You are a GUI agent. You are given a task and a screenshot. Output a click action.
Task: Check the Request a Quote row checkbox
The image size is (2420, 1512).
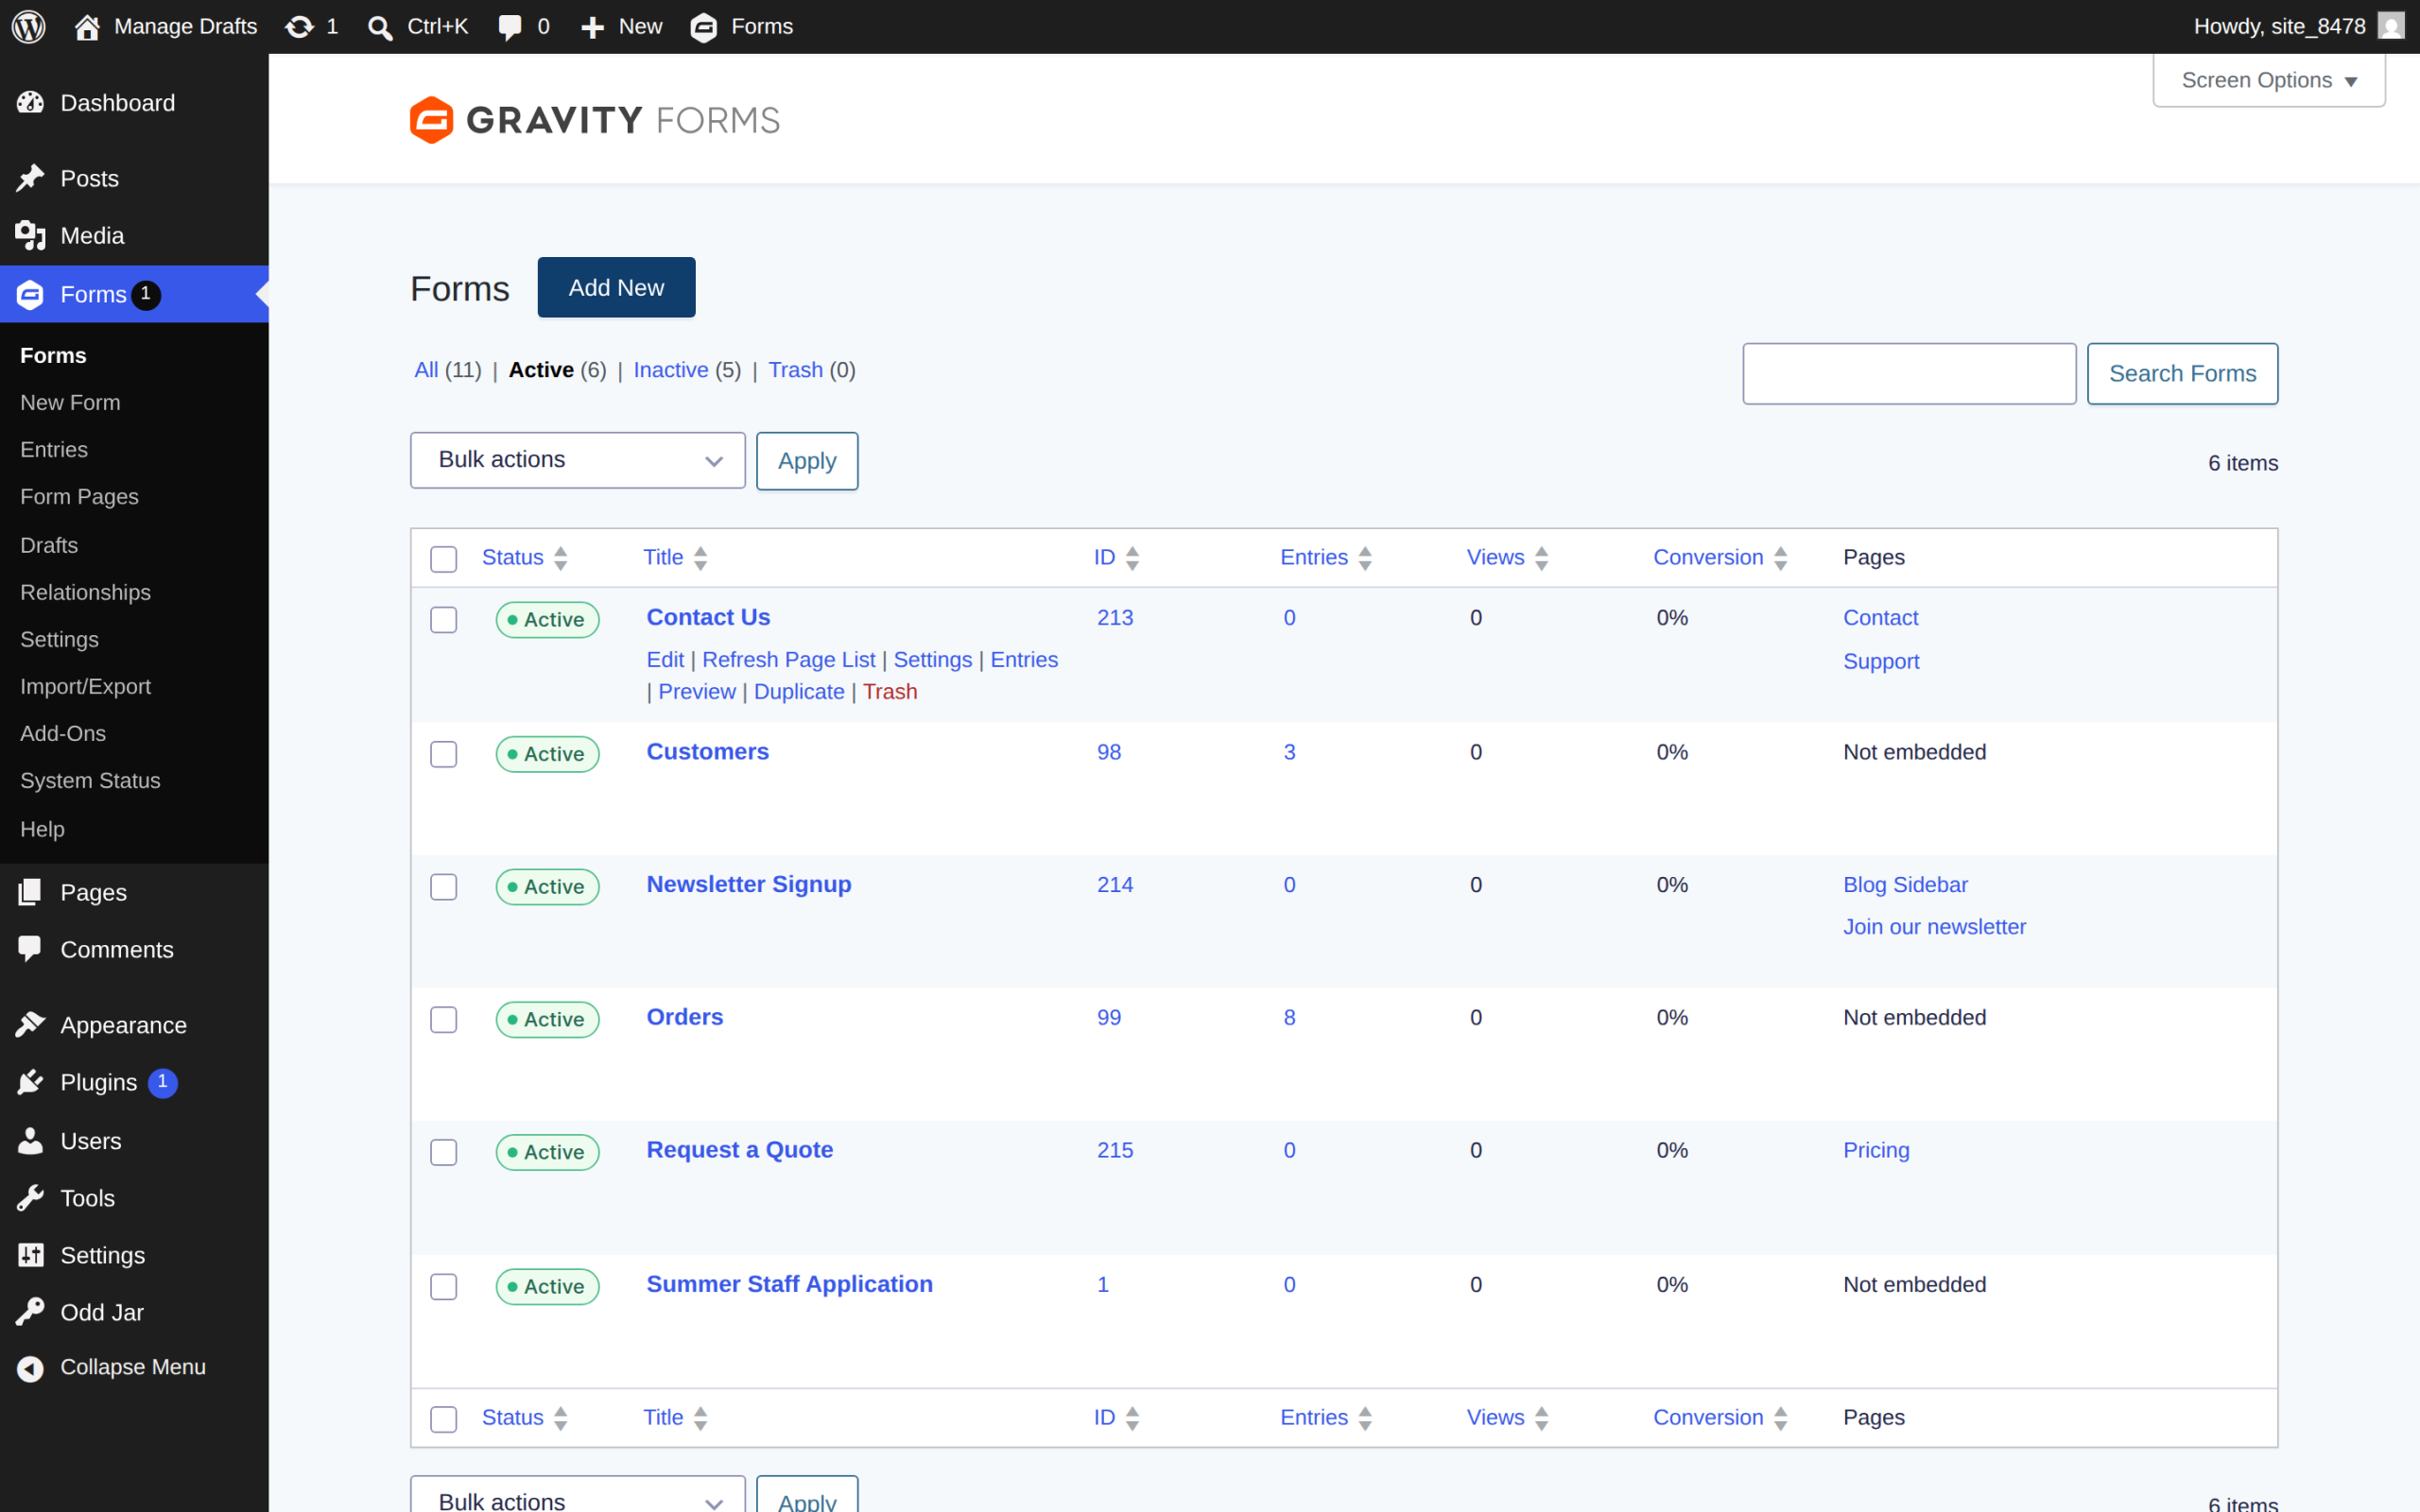[x=444, y=1153]
